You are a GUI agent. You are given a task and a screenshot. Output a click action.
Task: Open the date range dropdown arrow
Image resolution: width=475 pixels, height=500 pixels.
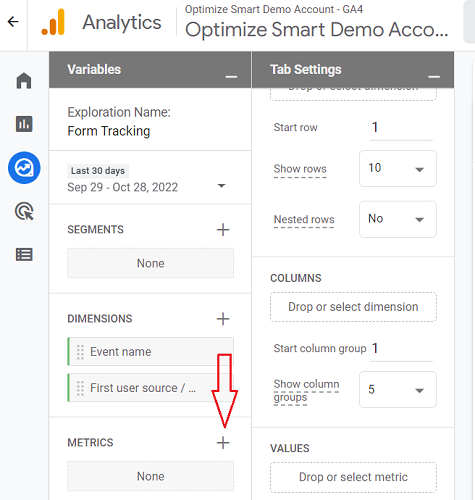[x=221, y=186]
